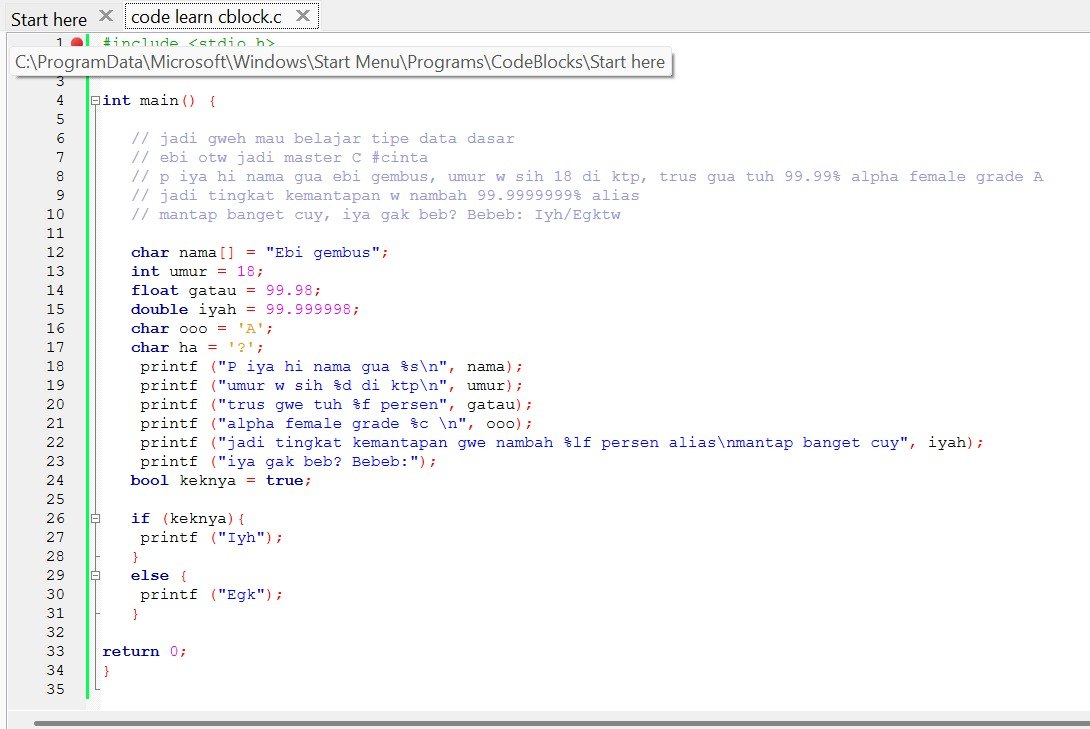Click on printf ("Egk") line

[x=211, y=594]
